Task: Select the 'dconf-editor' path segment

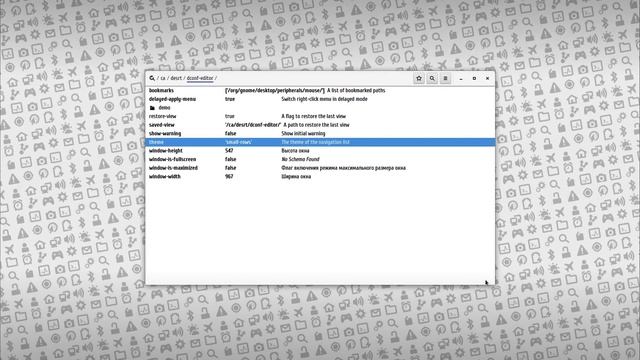Action: (200, 78)
